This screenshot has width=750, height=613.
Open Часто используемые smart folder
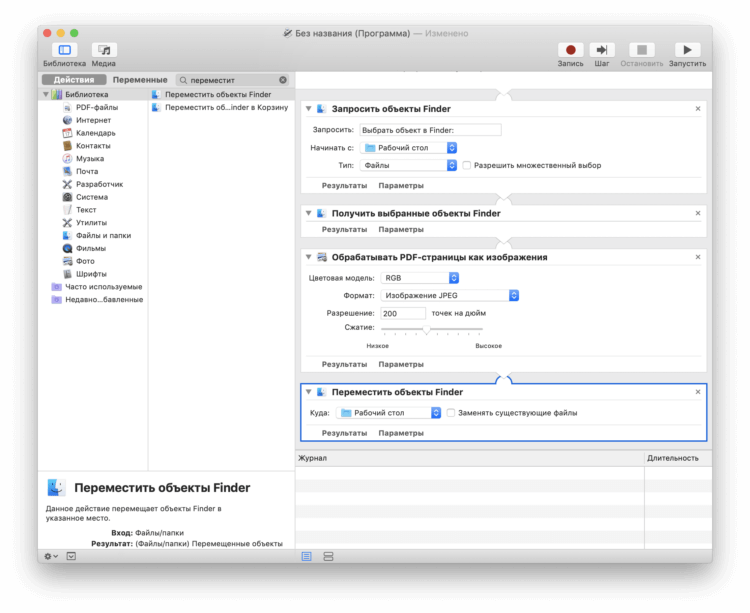tap(103, 287)
